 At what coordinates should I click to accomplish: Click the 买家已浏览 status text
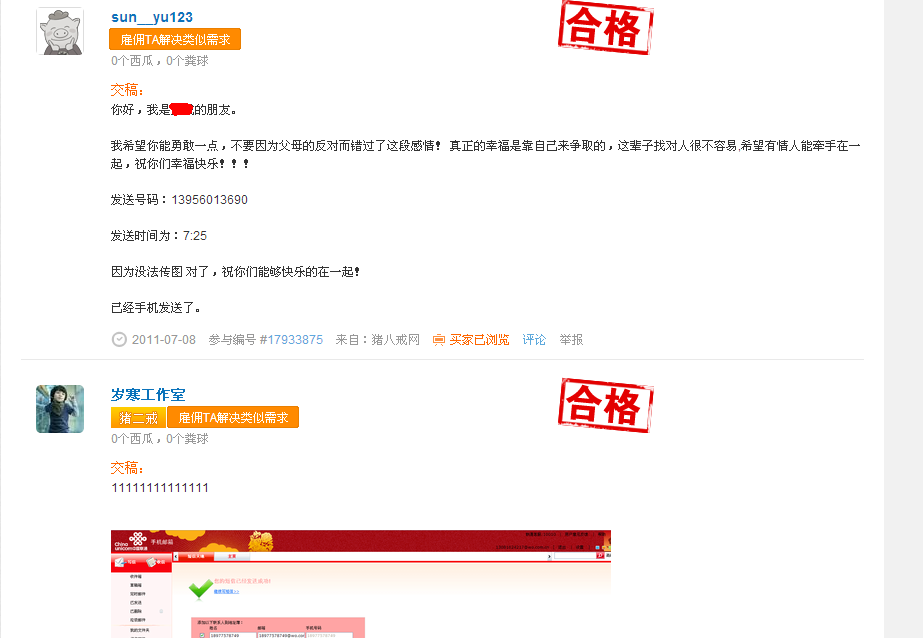click(x=479, y=340)
